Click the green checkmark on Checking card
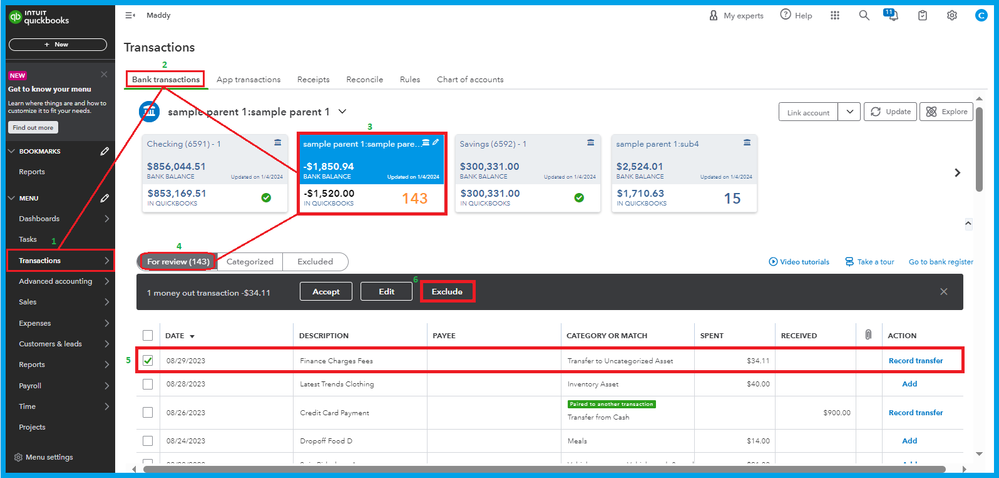Image resolution: width=999 pixels, height=478 pixels. click(266, 198)
